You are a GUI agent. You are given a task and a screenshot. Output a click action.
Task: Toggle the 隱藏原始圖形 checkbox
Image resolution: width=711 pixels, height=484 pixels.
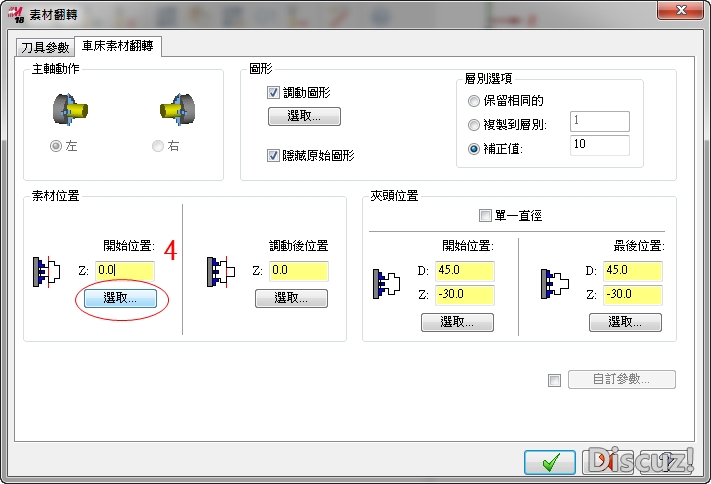pos(273,156)
